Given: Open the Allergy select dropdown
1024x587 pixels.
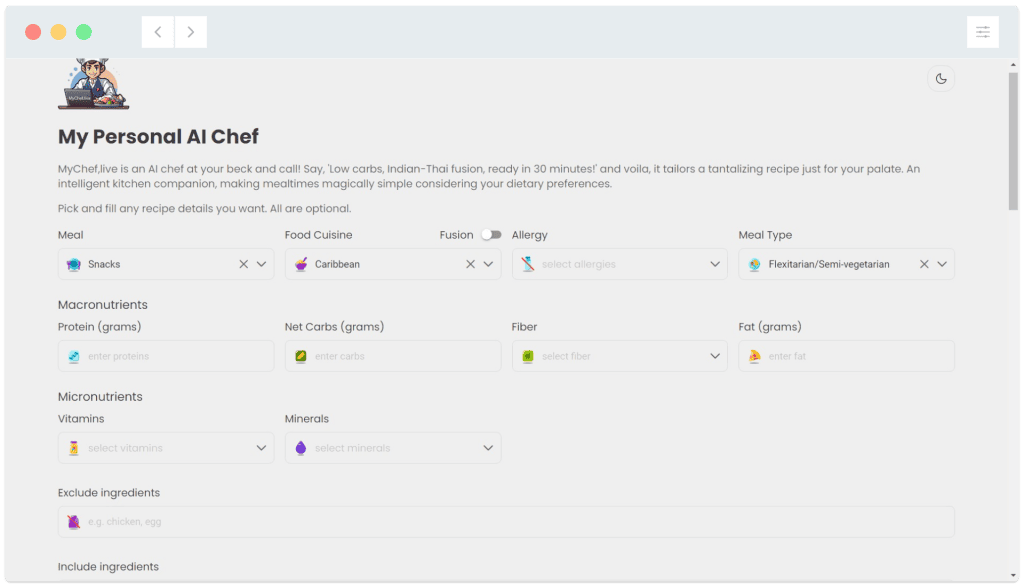Looking at the screenshot, I should [619, 264].
